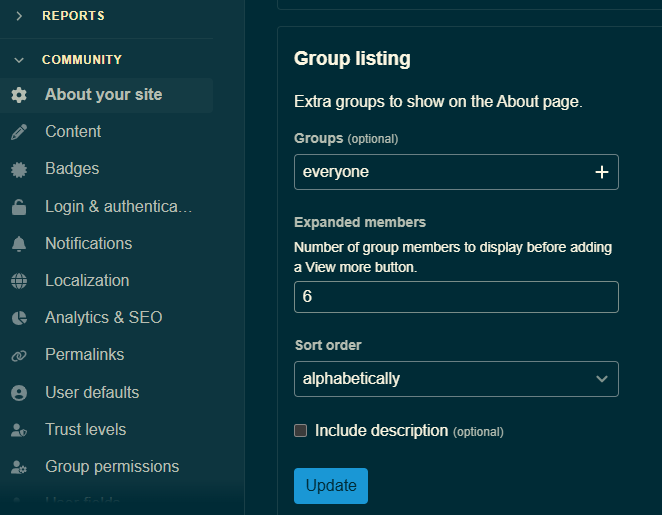
Task: Click the gear icon for About your site
Action: point(19,95)
